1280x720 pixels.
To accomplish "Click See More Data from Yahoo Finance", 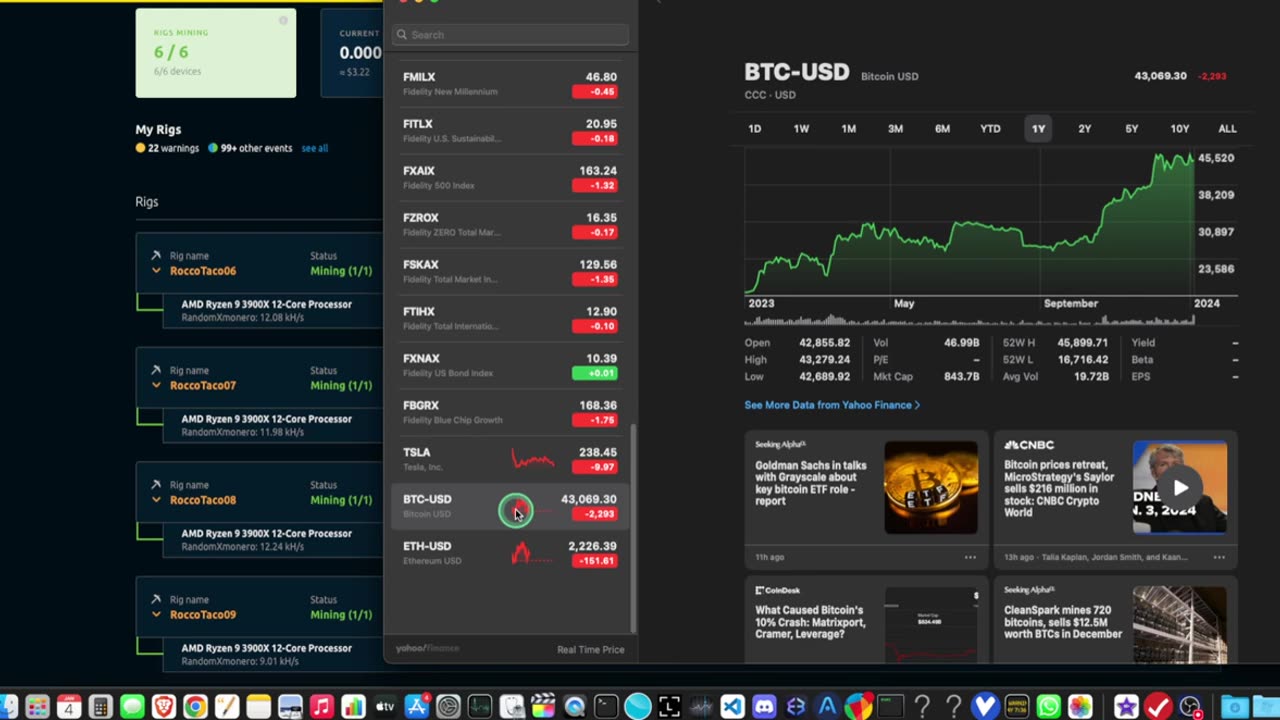I will (832, 405).
